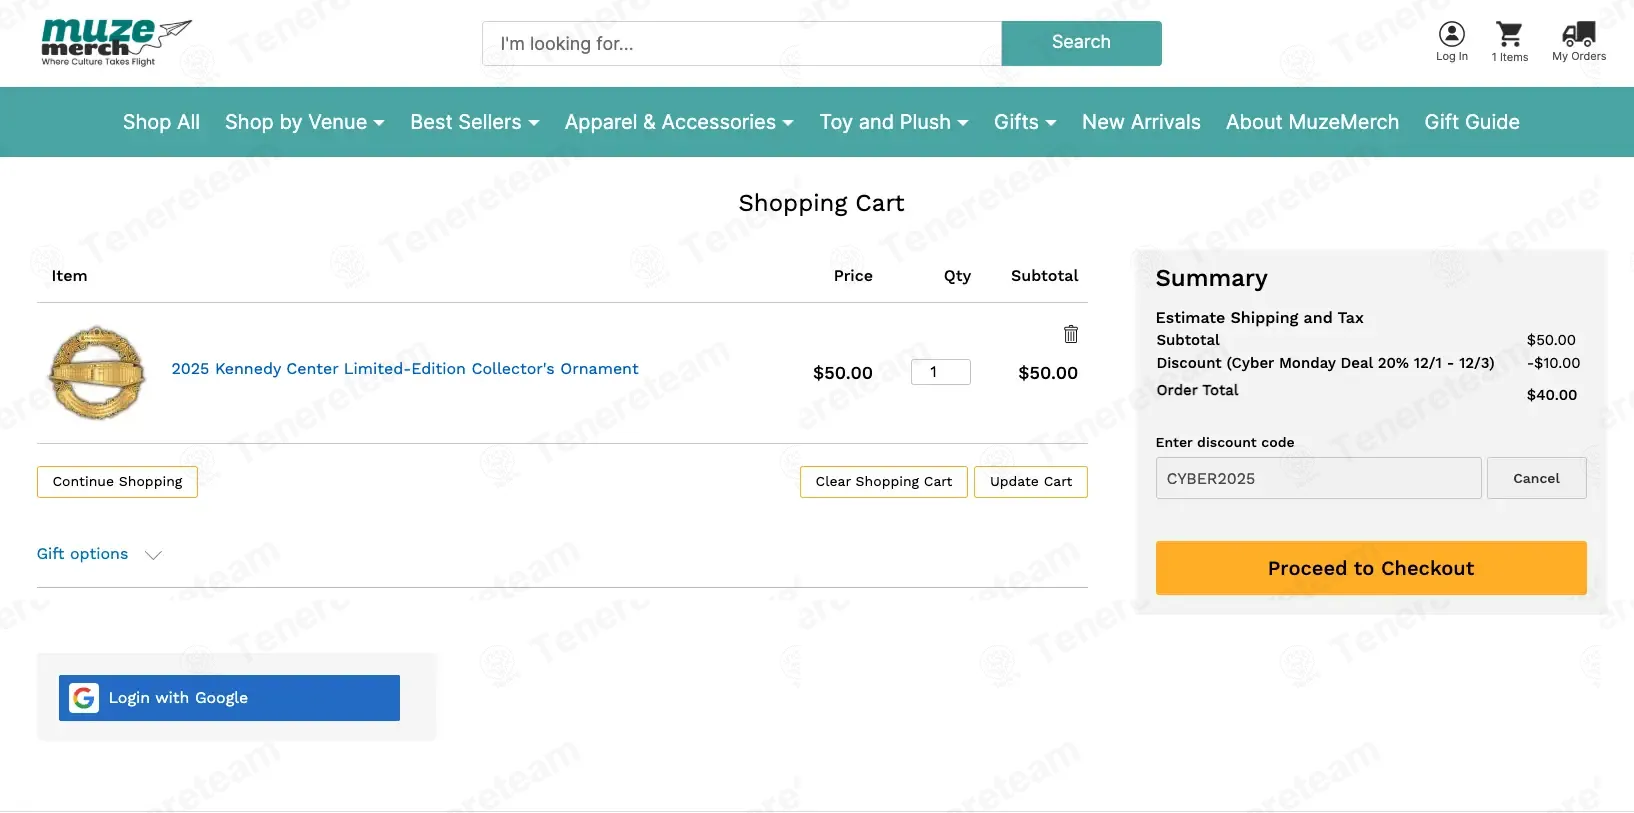Image resolution: width=1634 pixels, height=813 pixels.
Task: Expand Estimate Shipping and Tax
Action: (1259, 318)
